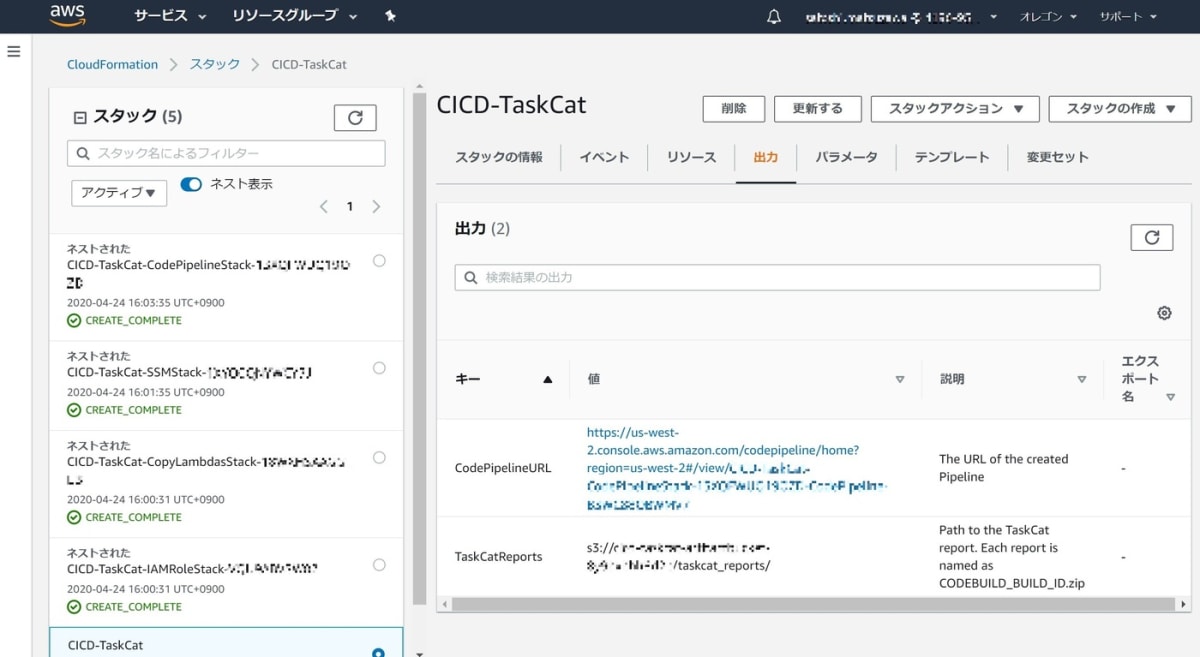The height and width of the screenshot is (657, 1200).
Task: Collapse the stacks panel header icon
Action: (80, 117)
